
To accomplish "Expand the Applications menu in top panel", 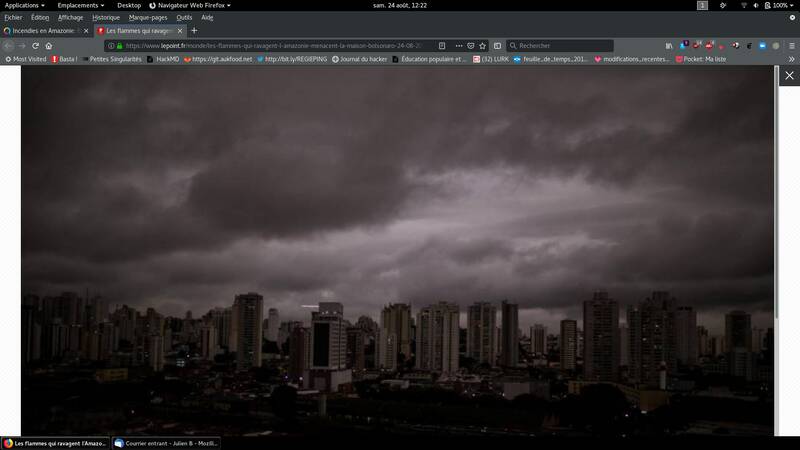I will pos(25,5).
